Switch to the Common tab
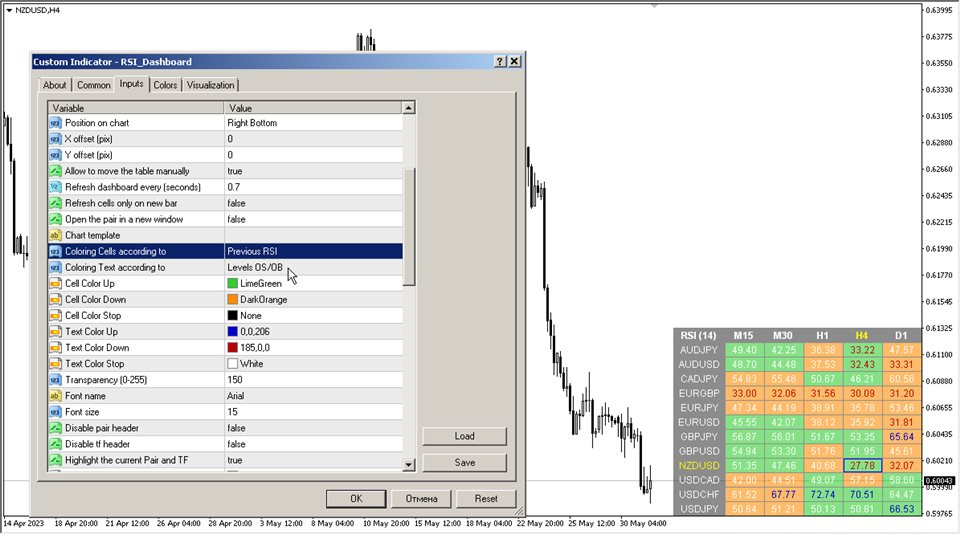Image resolution: width=960 pixels, height=534 pixels. pos(94,85)
